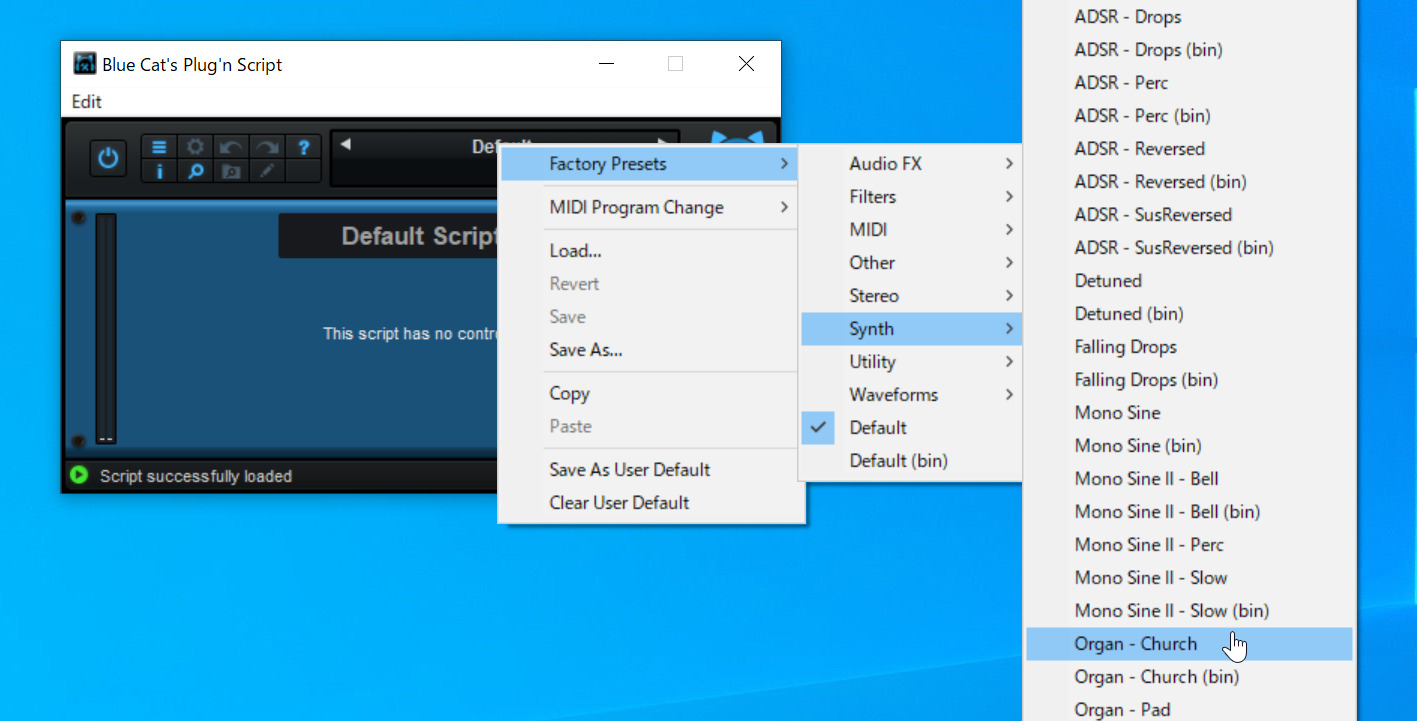Viewport: 1417px width, 721px height.
Task: Load the Mono Sine II - Bell preset
Action: (1189, 479)
